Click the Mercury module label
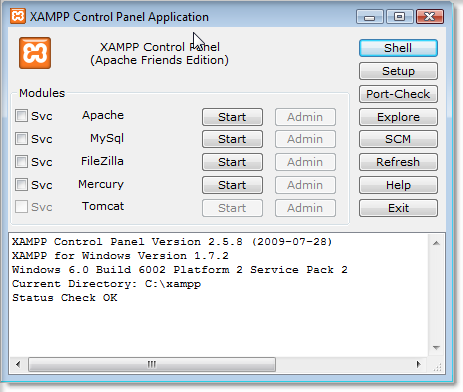 pos(101,184)
